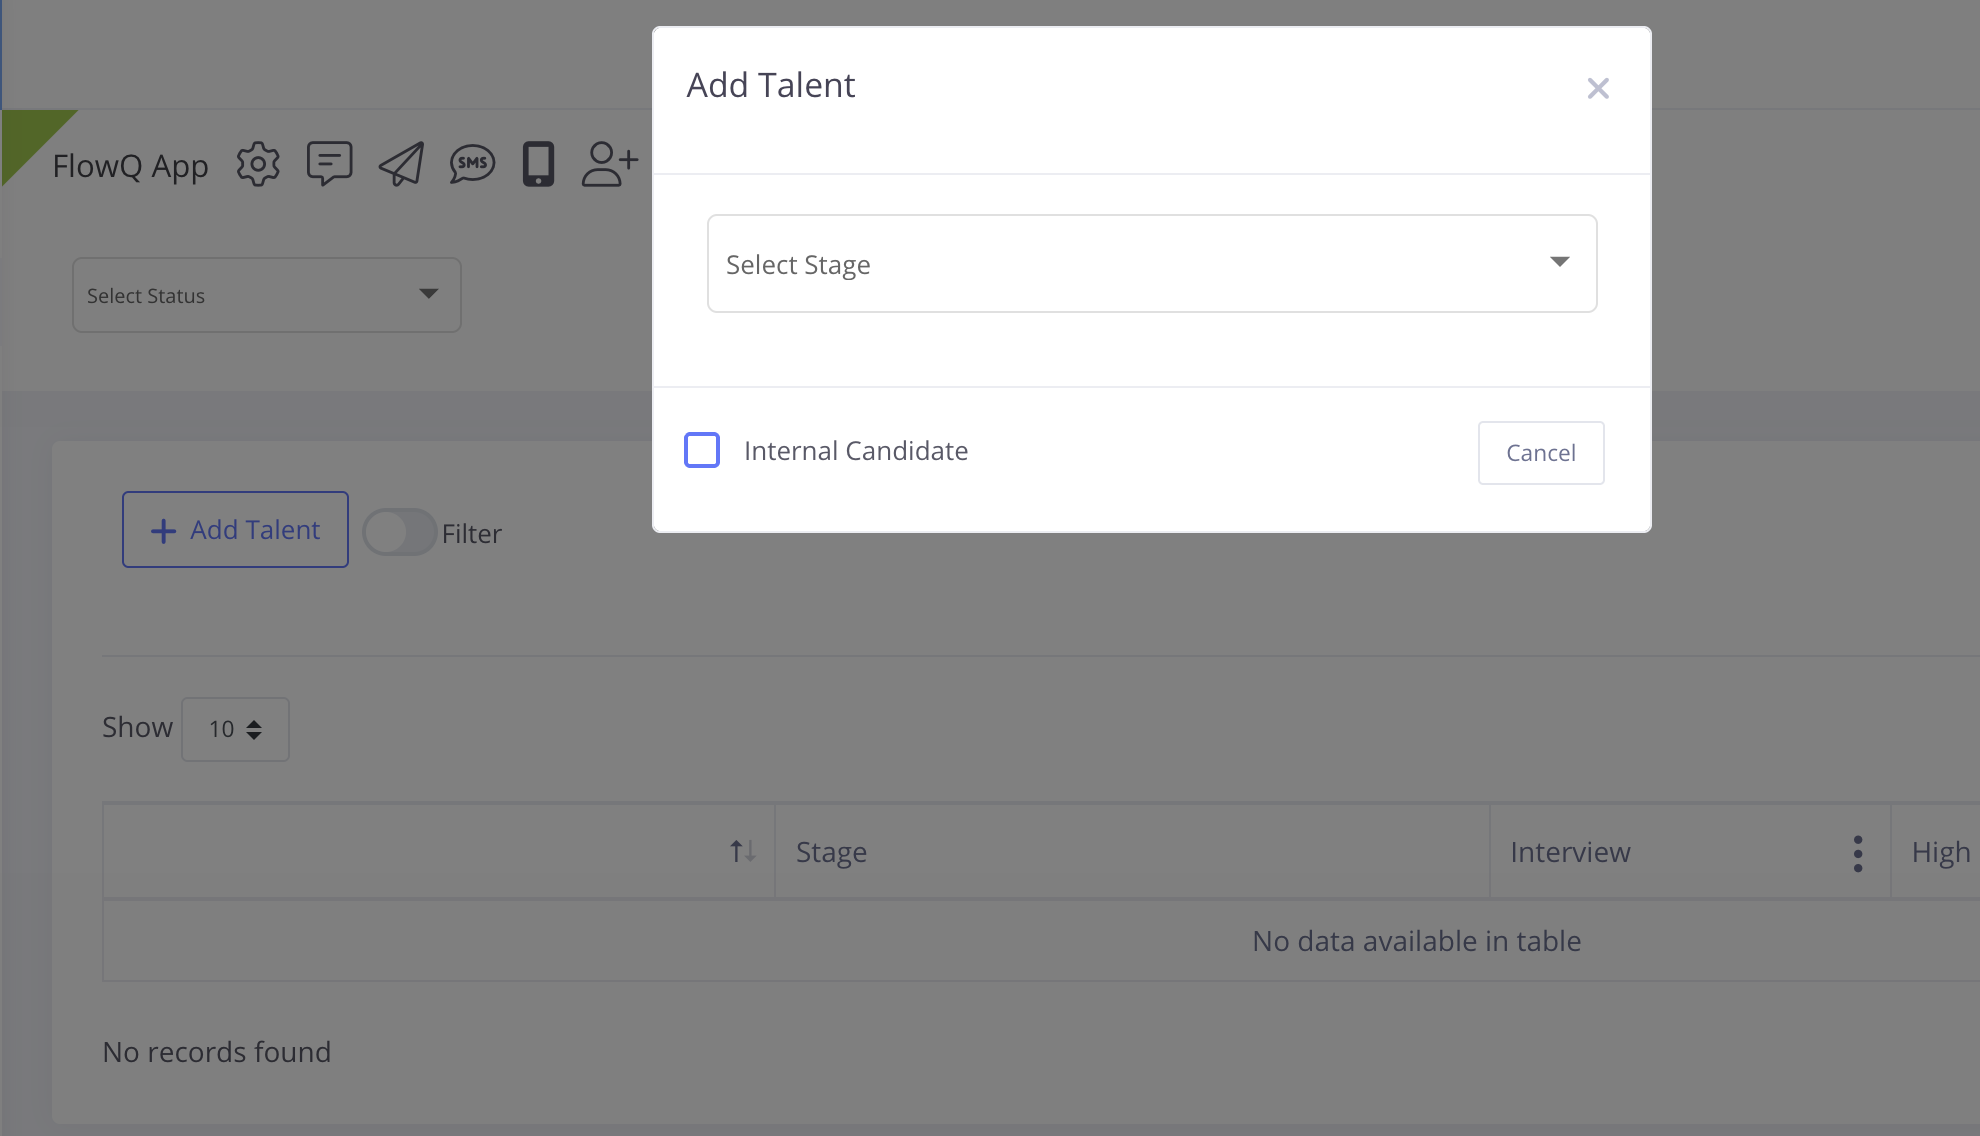
Task: Open the SMS speech bubble icon
Action: click(472, 164)
